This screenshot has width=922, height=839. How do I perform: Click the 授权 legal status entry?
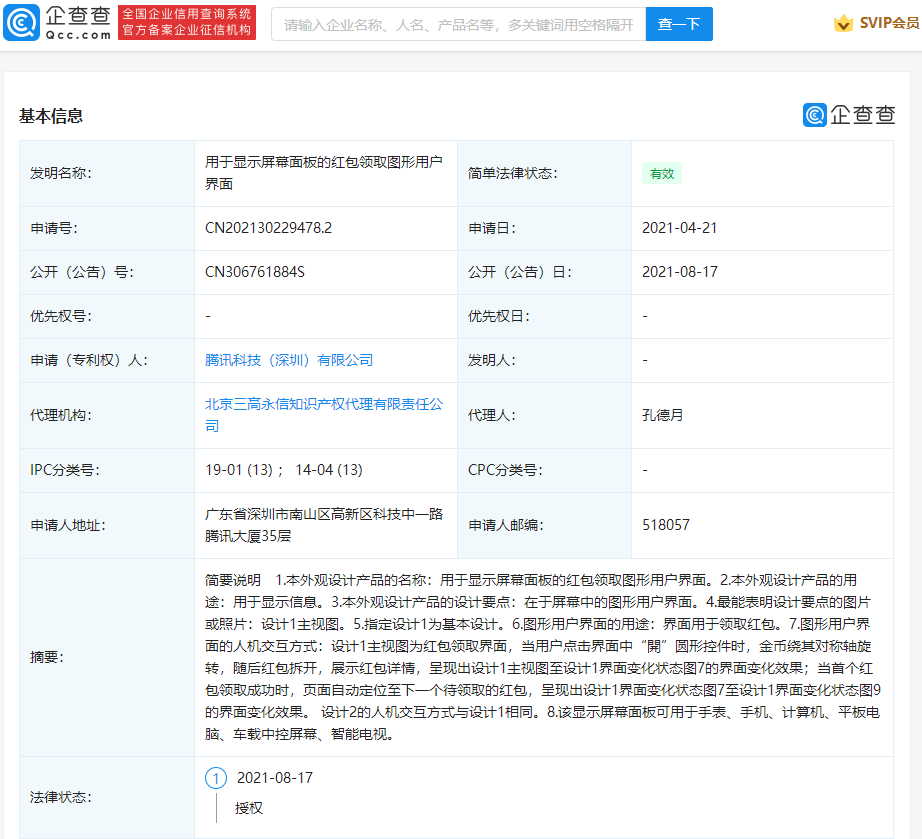click(249, 807)
